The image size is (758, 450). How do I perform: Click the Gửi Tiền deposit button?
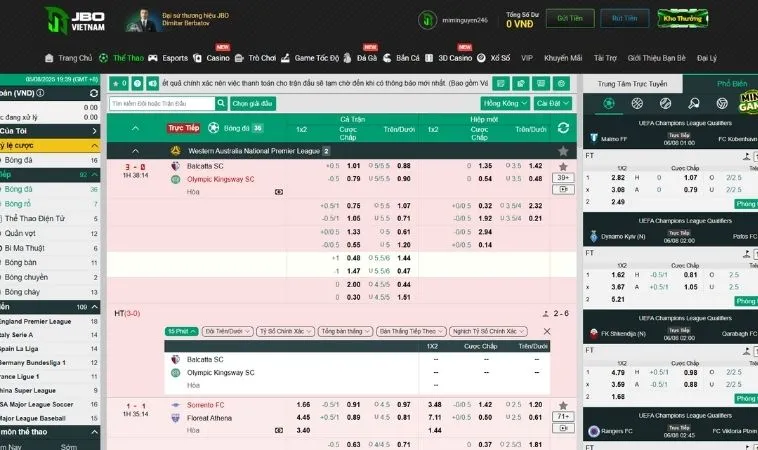tap(570, 18)
